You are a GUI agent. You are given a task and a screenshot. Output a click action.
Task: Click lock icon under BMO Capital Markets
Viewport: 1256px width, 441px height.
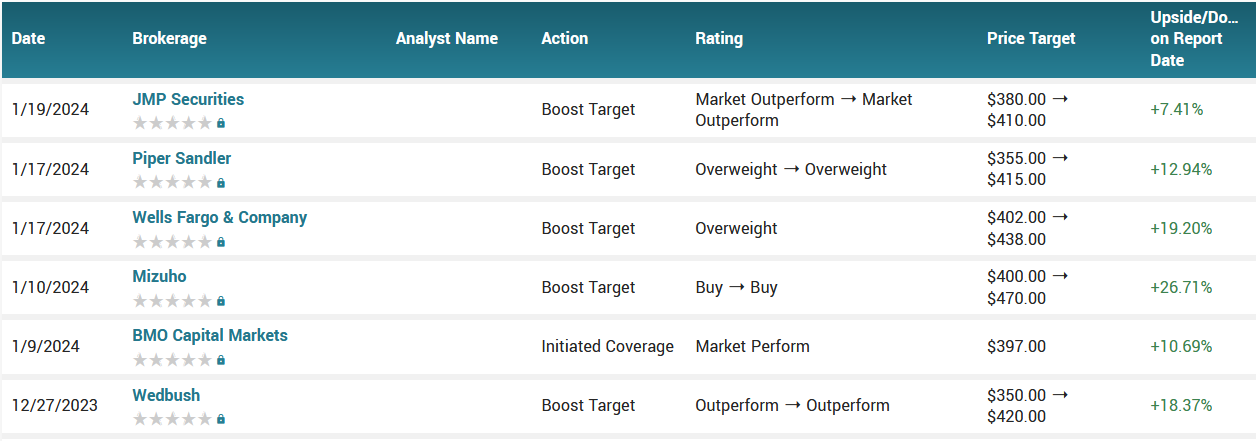tap(221, 359)
